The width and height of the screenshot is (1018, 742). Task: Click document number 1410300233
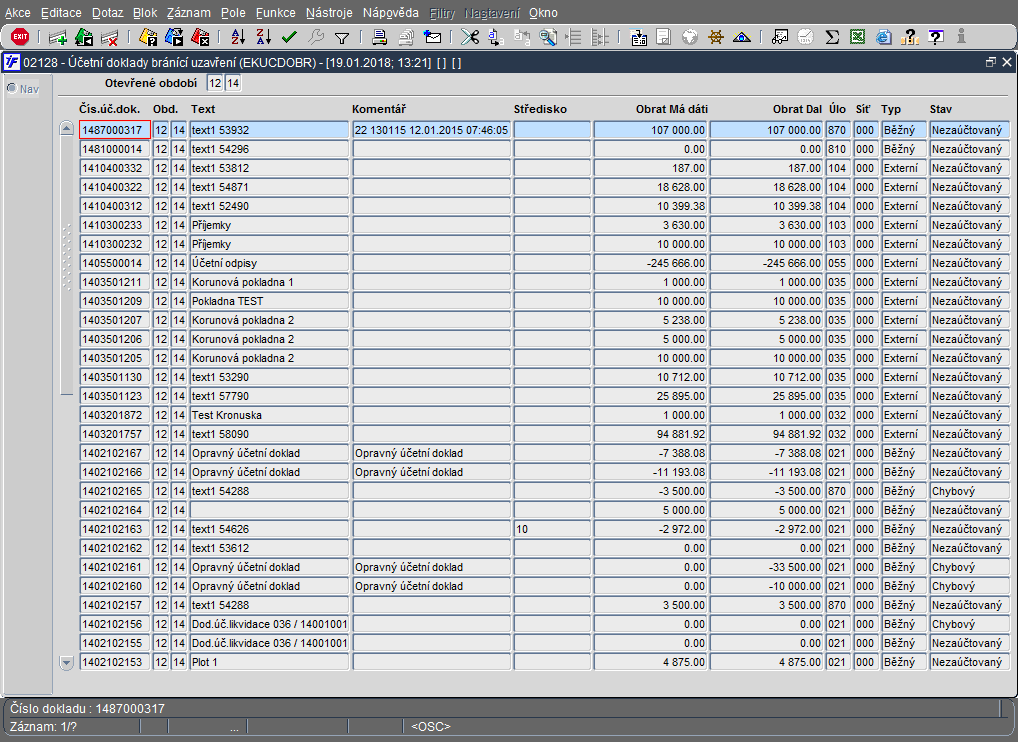115,225
